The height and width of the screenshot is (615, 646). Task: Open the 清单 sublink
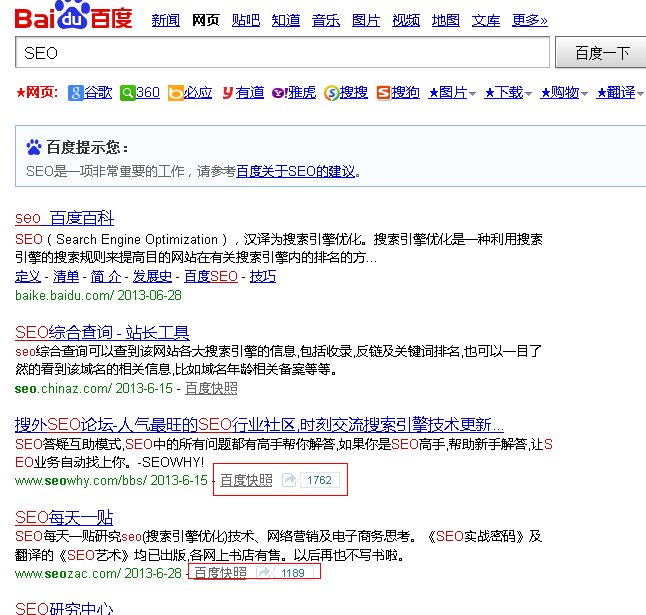pyautogui.click(x=66, y=276)
